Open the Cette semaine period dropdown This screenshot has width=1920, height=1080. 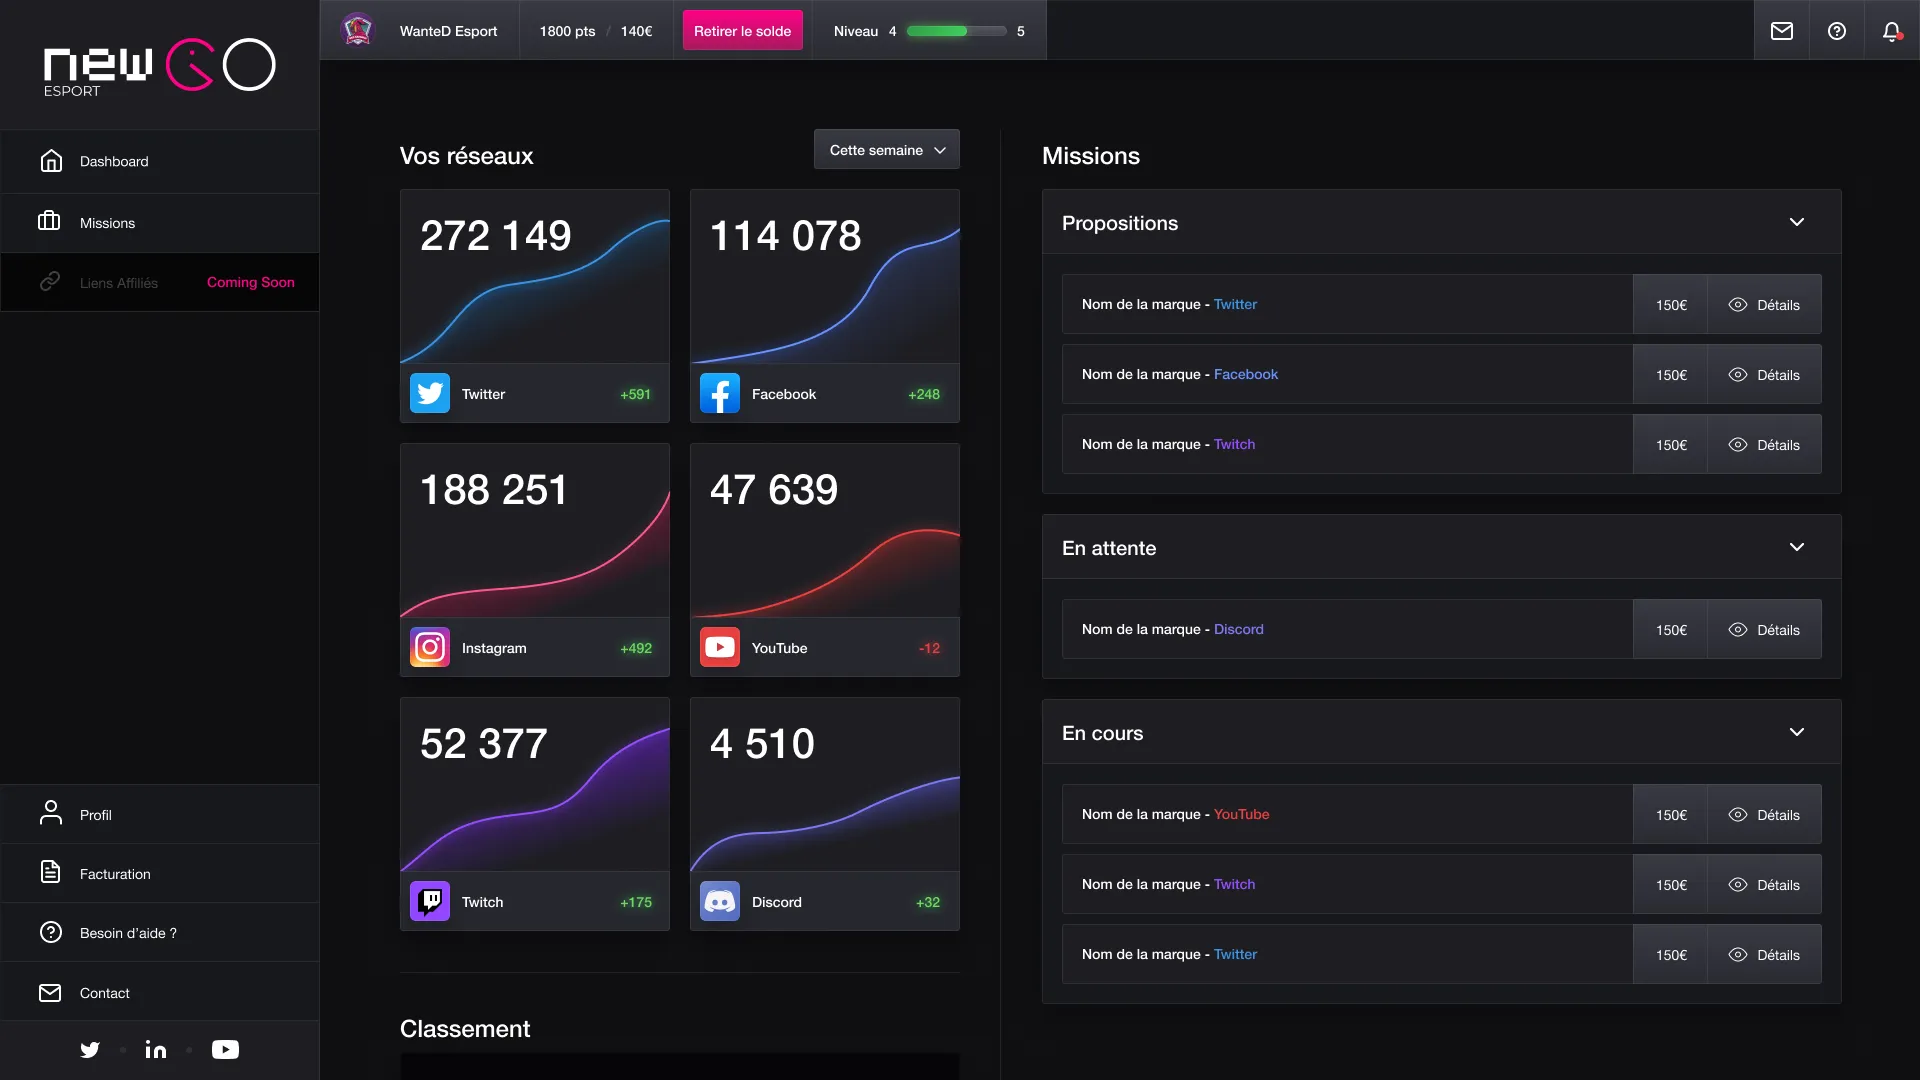(x=886, y=149)
